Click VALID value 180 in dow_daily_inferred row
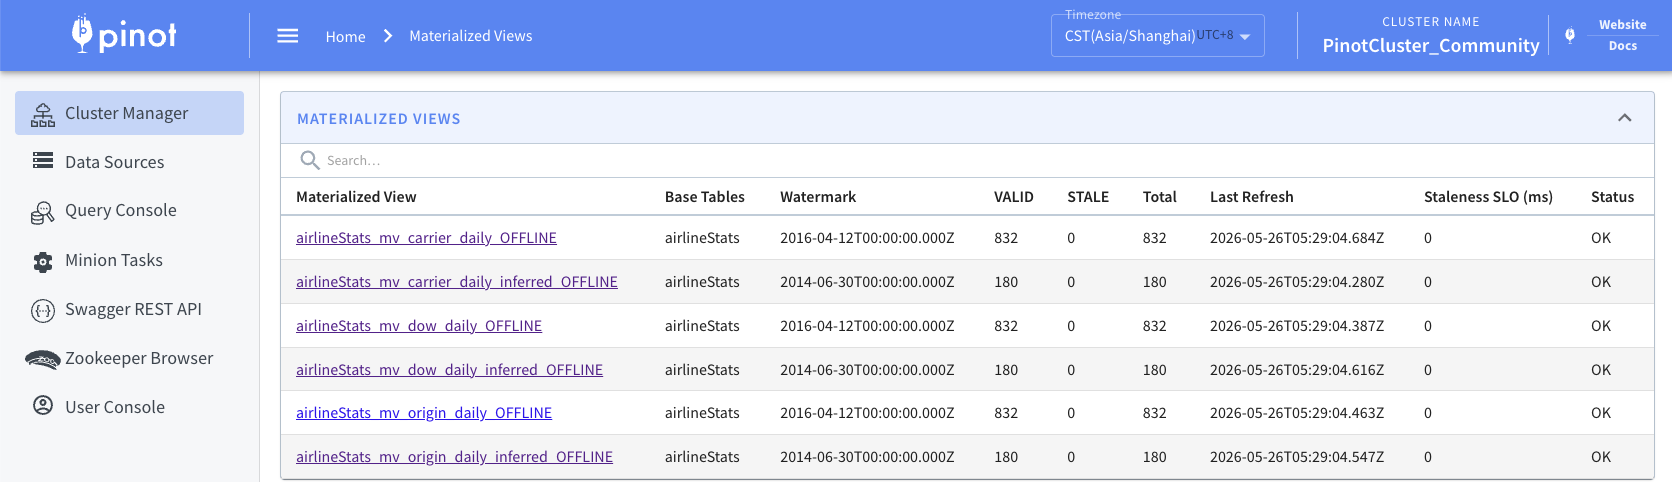The image size is (1672, 482). click(x=1006, y=370)
